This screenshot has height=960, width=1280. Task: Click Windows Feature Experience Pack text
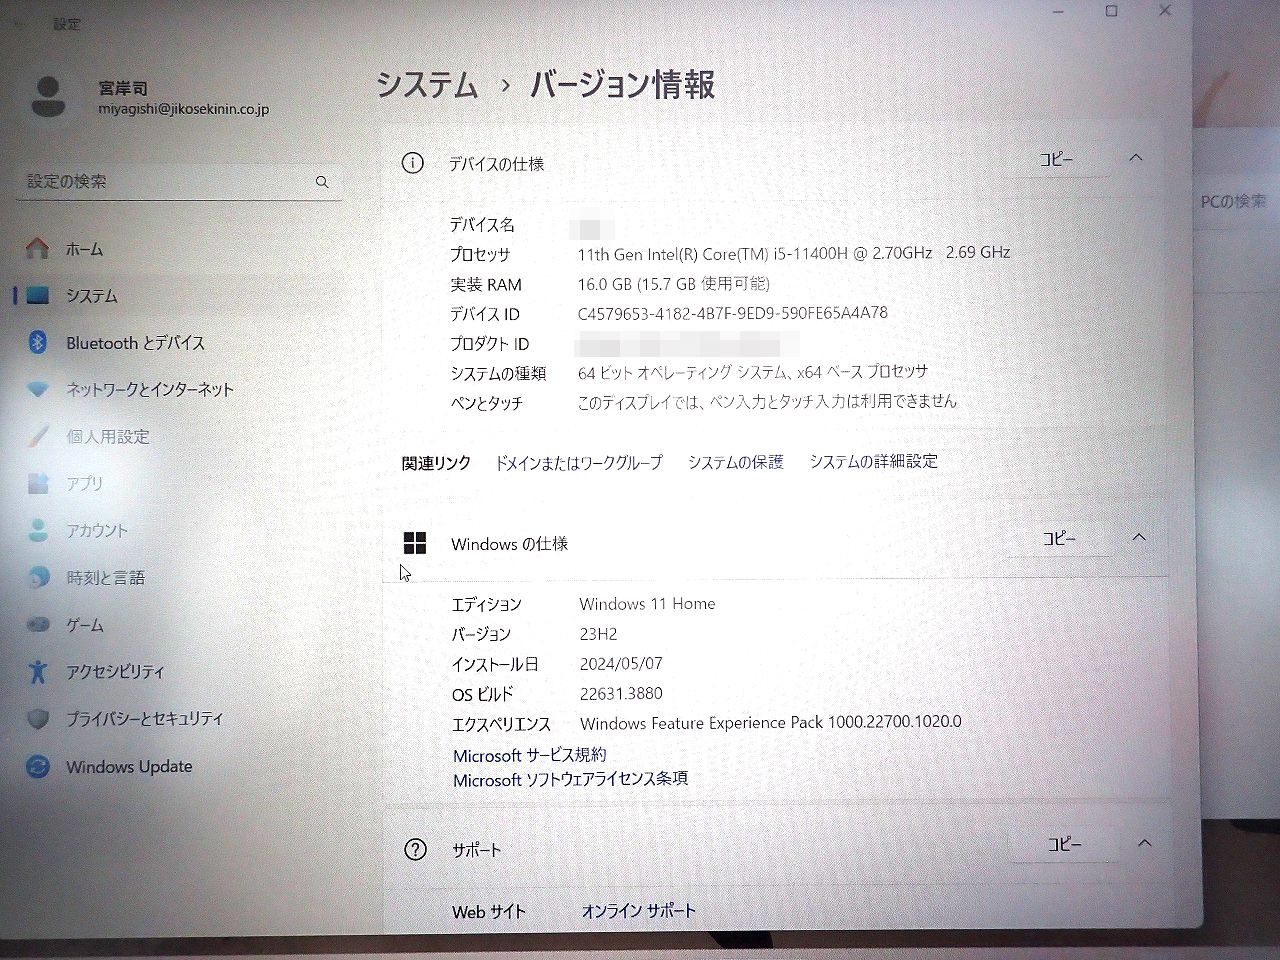coord(770,722)
